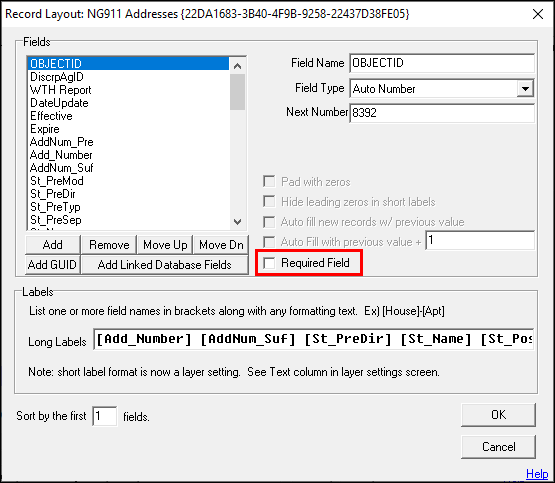Click the Add GUID button
Screen dimensions: 555x483
(53, 265)
